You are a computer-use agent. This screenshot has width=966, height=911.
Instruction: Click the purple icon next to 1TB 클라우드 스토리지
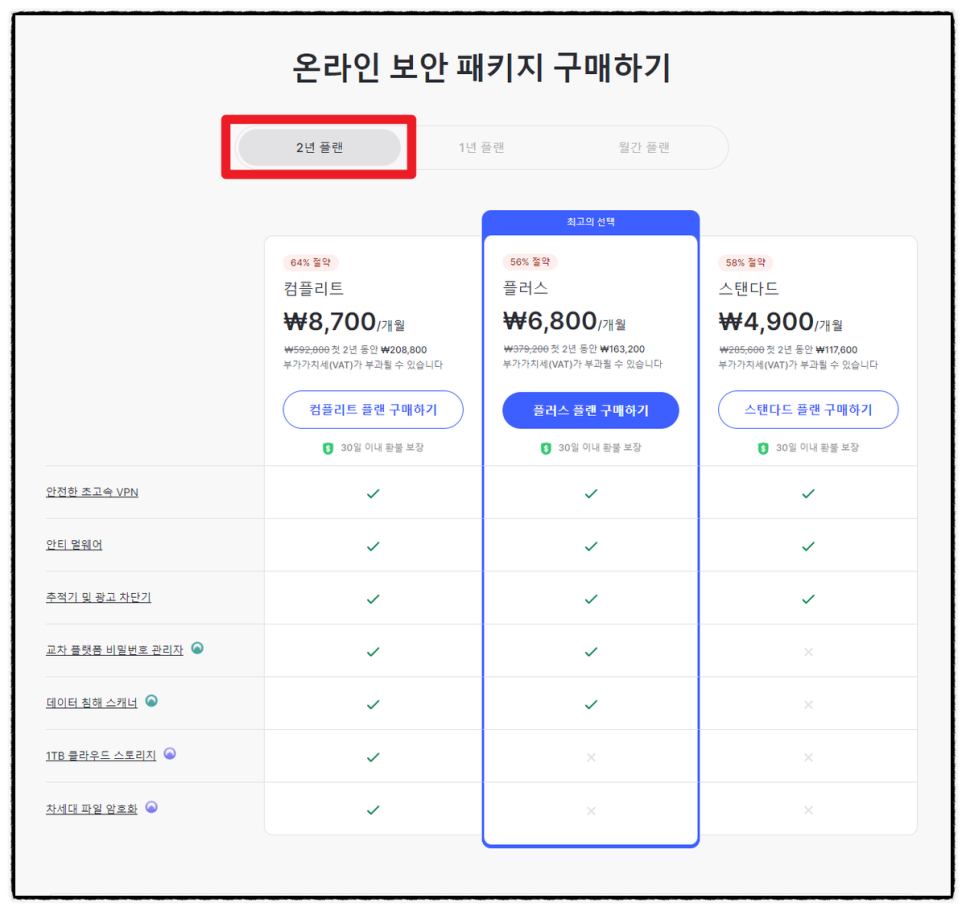(x=170, y=753)
